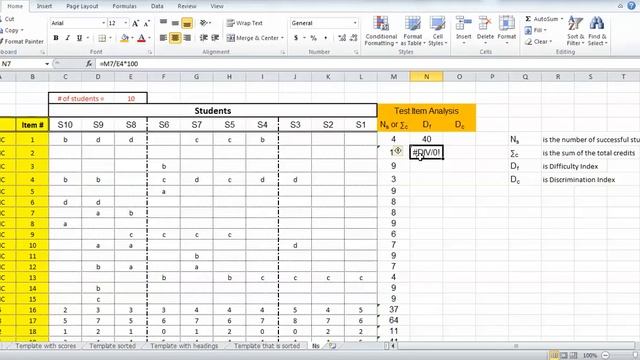This screenshot has height=360, width=640.
Task: Open the View ribbon tab
Action: pyautogui.click(x=217, y=6)
